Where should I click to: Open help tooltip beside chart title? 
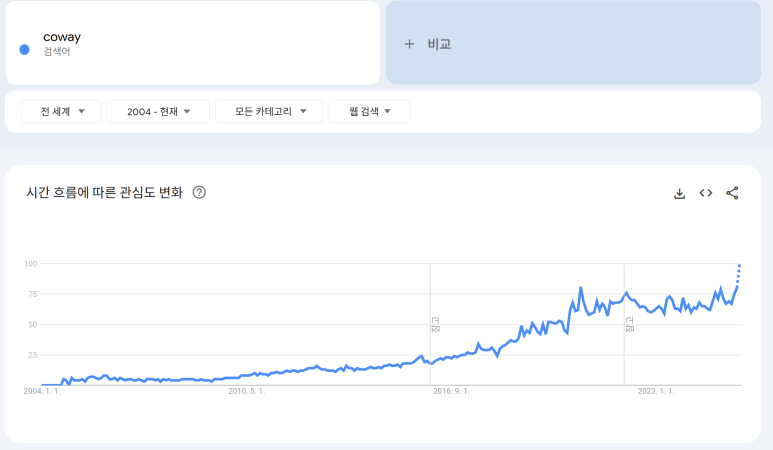click(199, 192)
